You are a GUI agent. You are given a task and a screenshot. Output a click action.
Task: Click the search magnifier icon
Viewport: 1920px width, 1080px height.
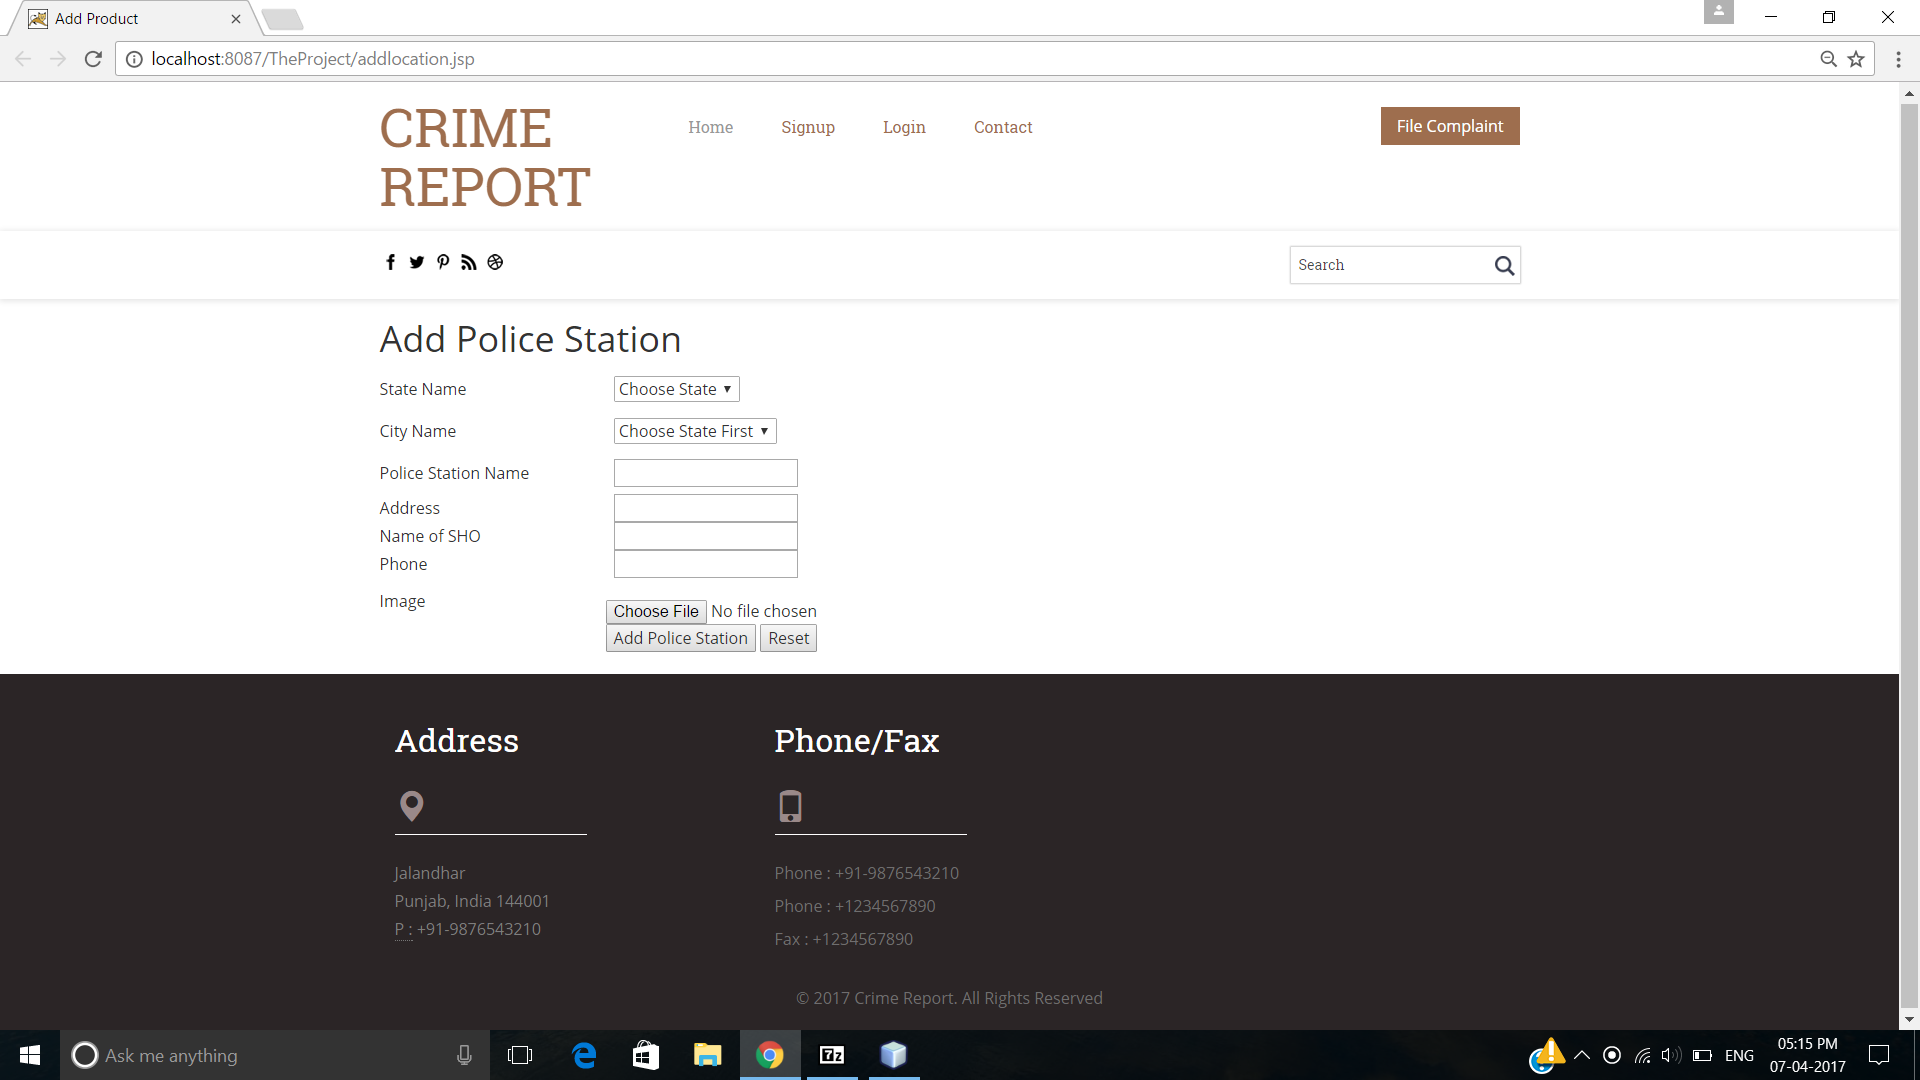(1504, 265)
